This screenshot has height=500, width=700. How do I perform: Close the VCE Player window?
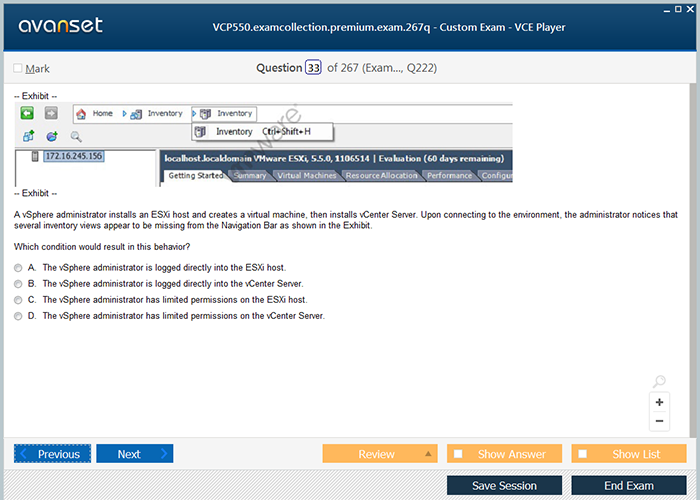pos(690,9)
